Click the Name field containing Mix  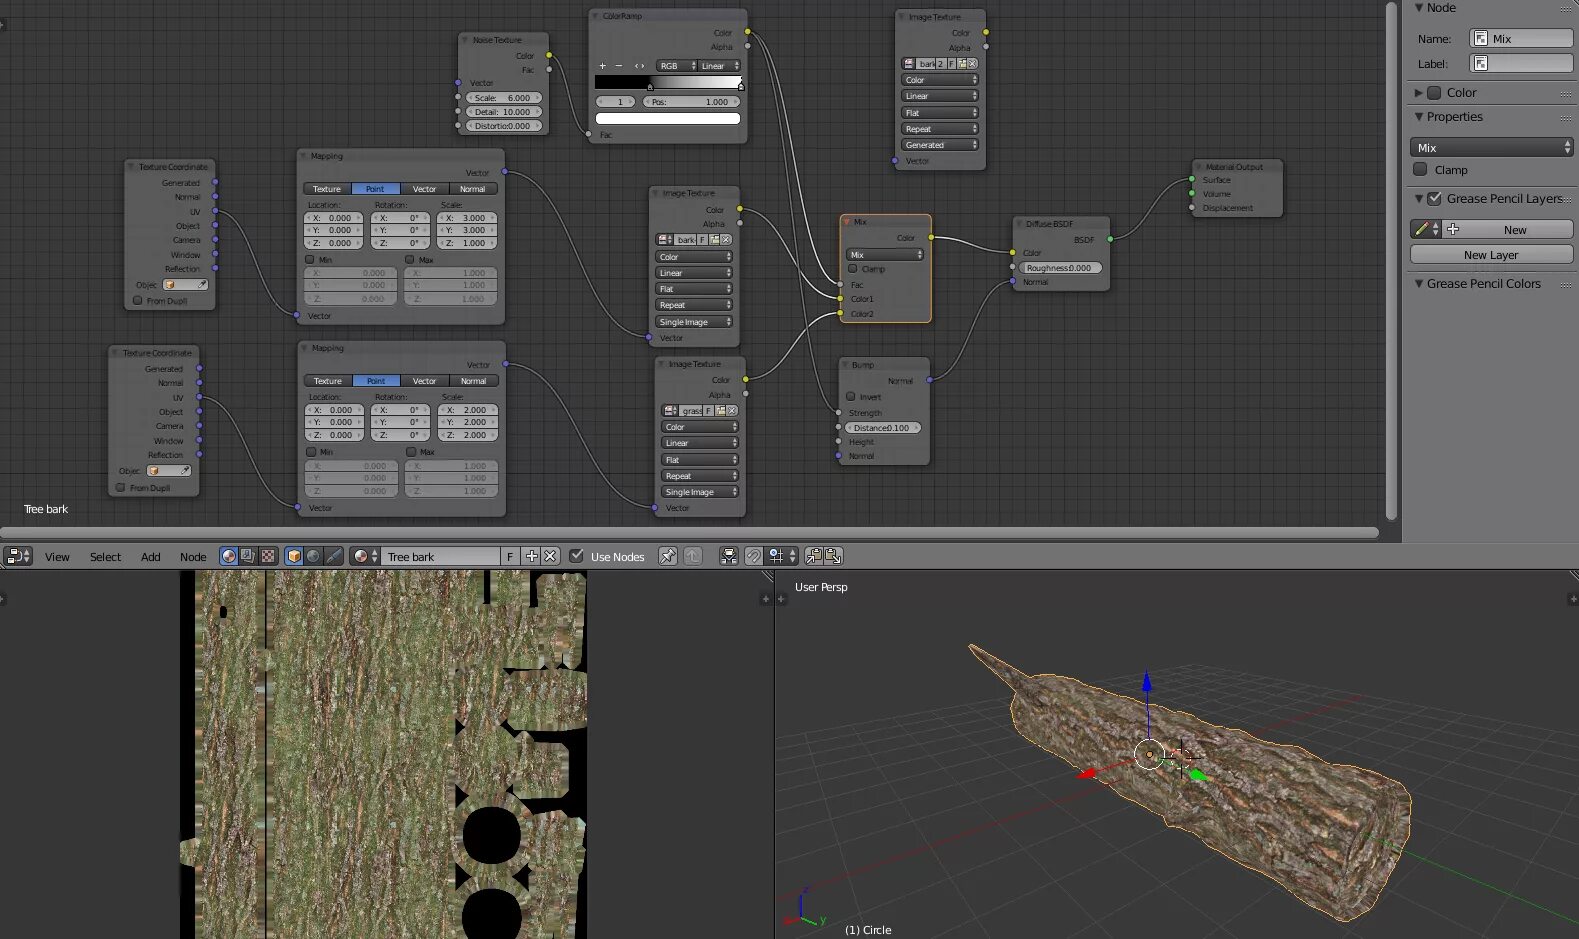coord(1521,38)
